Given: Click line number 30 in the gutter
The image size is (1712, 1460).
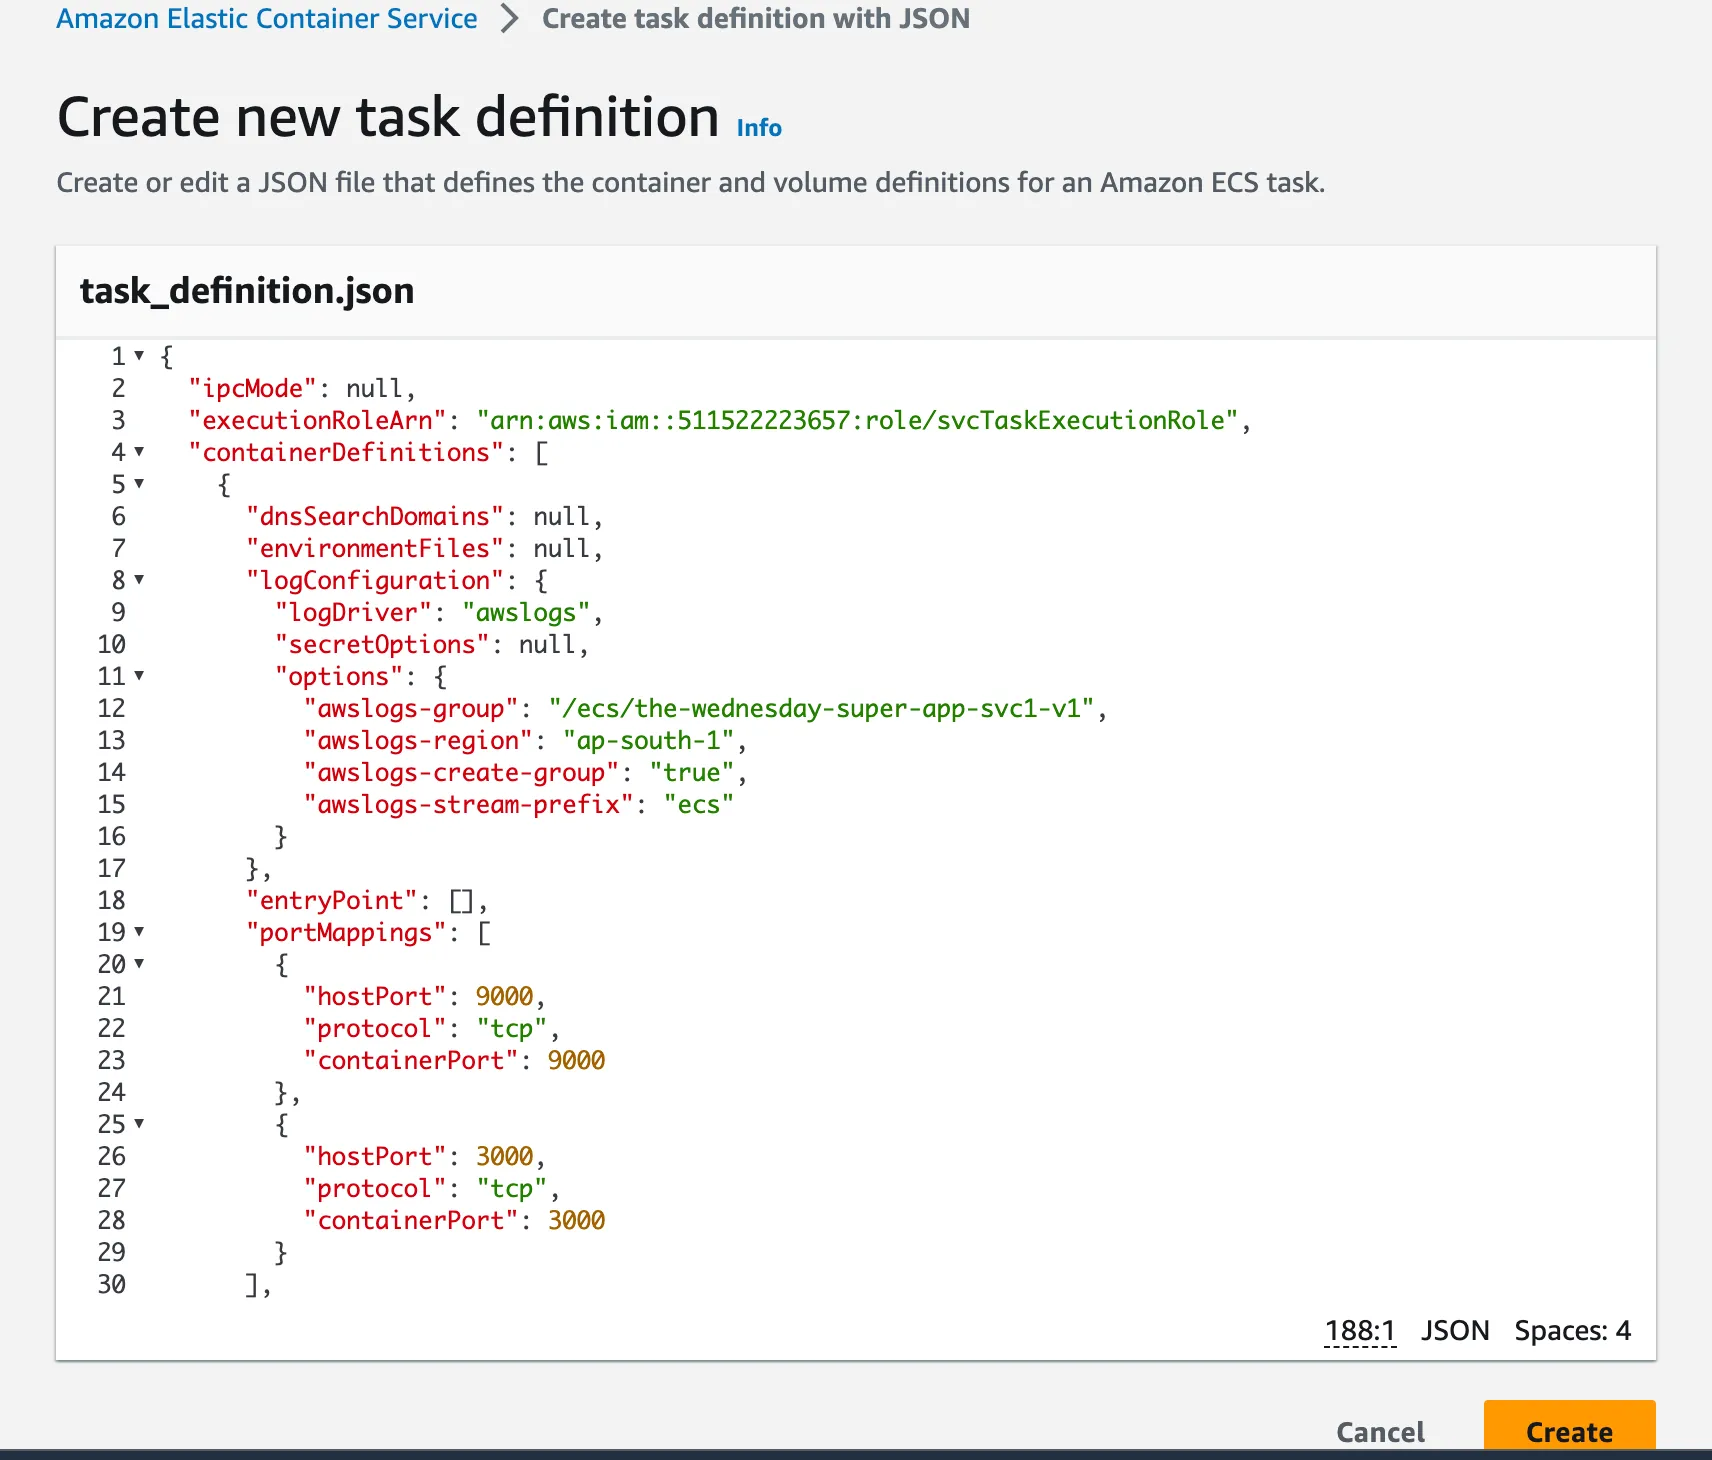Looking at the screenshot, I should pos(111,1284).
